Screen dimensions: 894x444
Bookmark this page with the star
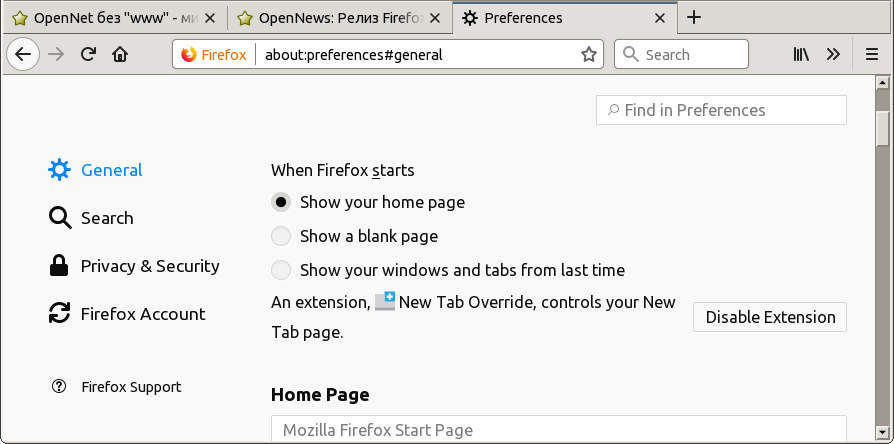click(589, 55)
